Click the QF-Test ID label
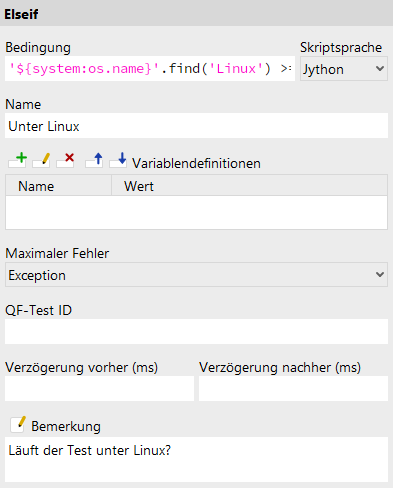This screenshot has width=393, height=488. (x=38, y=310)
